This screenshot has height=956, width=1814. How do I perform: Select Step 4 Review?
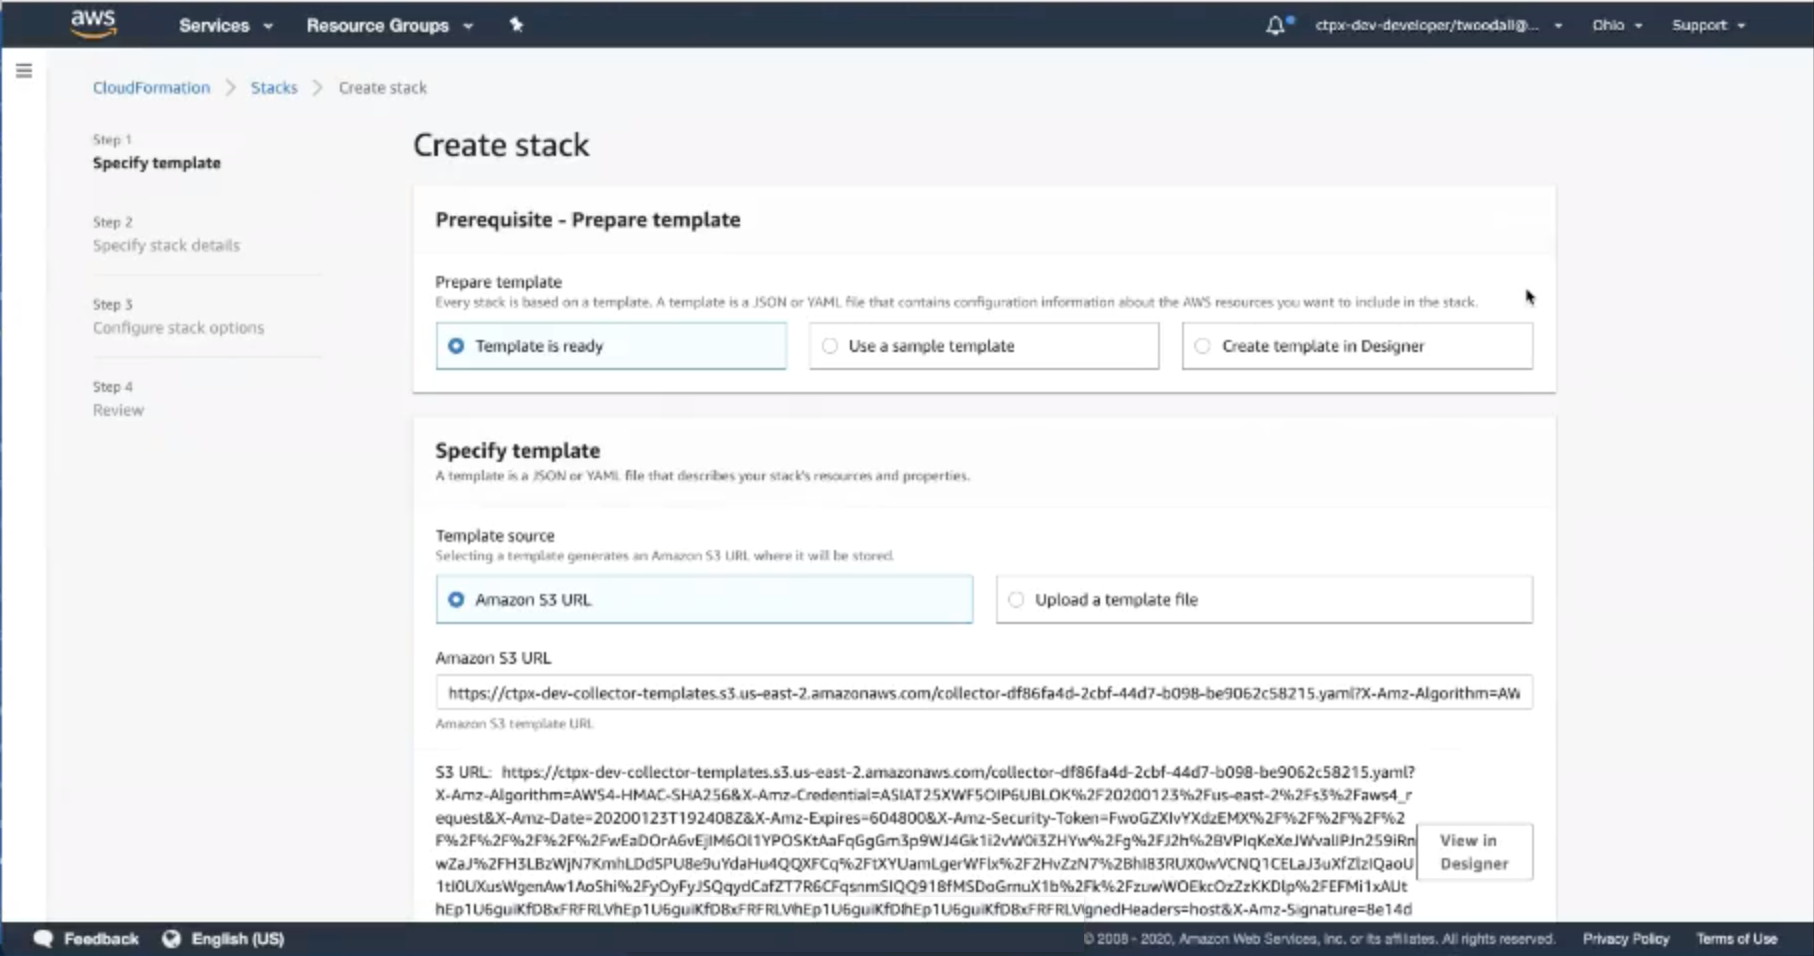[x=118, y=399]
